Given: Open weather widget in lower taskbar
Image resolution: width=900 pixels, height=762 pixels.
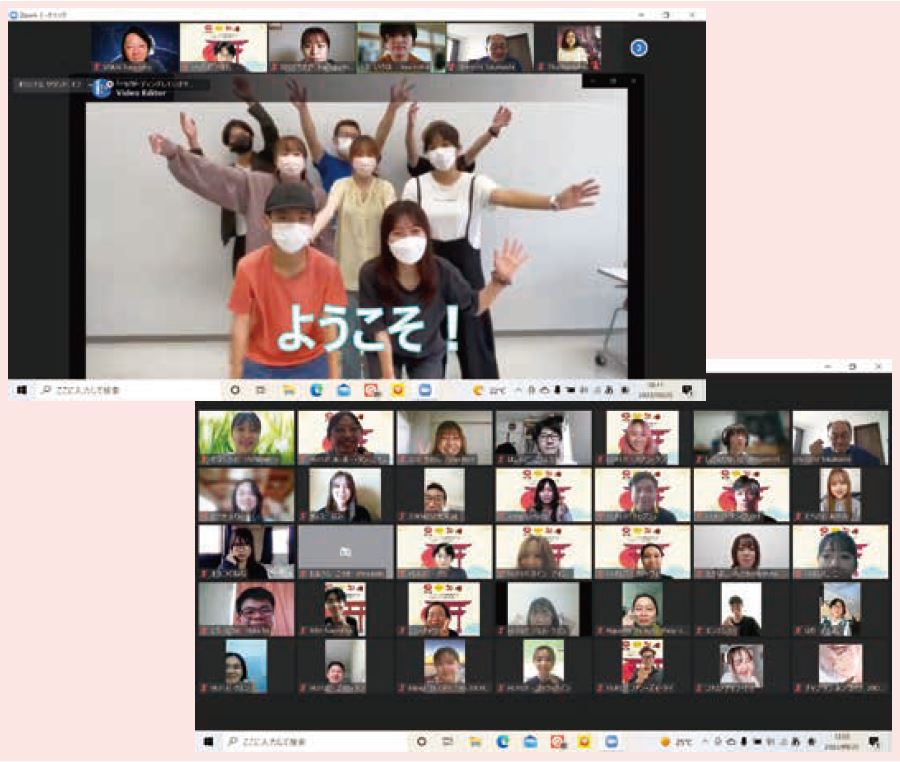Looking at the screenshot, I should tap(676, 742).
